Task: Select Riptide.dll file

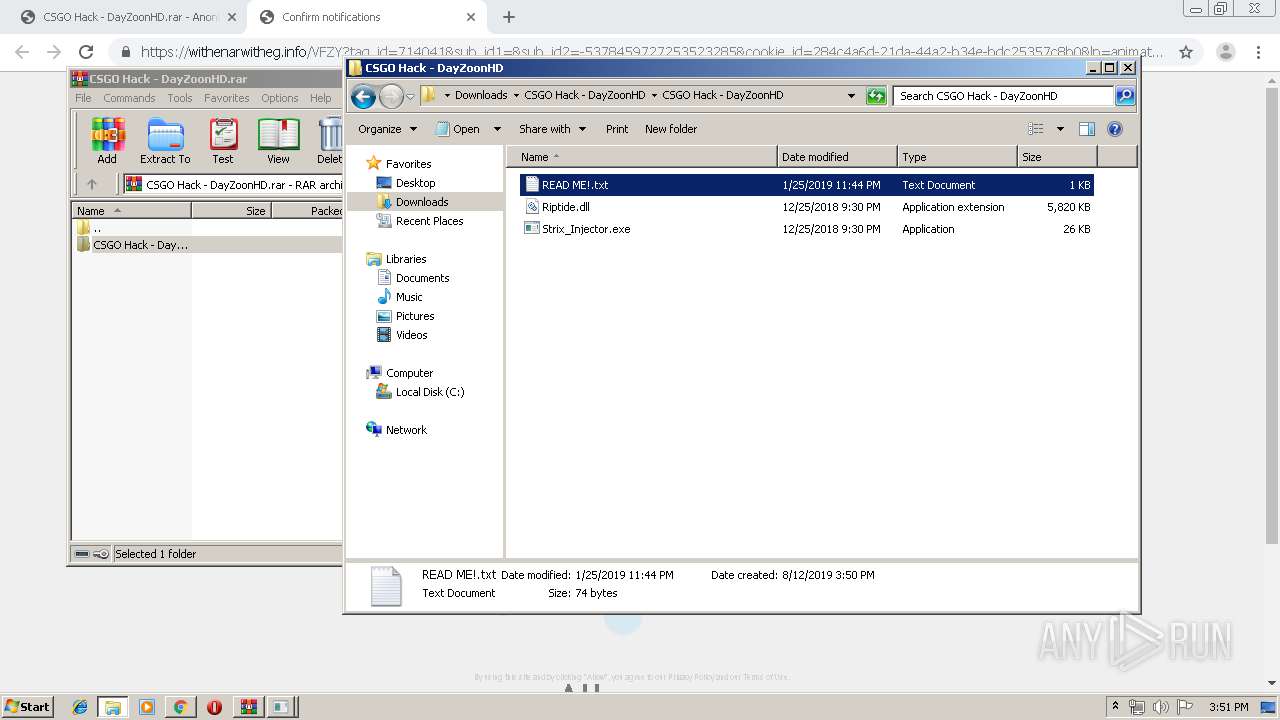Action: (x=806, y=207)
